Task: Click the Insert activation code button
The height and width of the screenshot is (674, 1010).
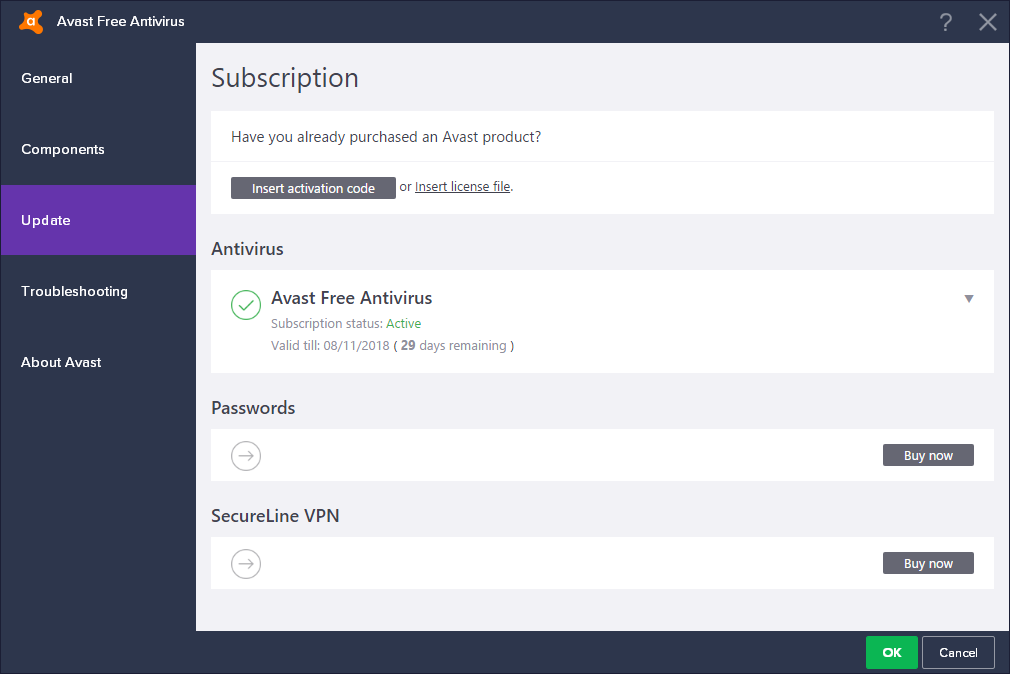Action: coord(313,188)
